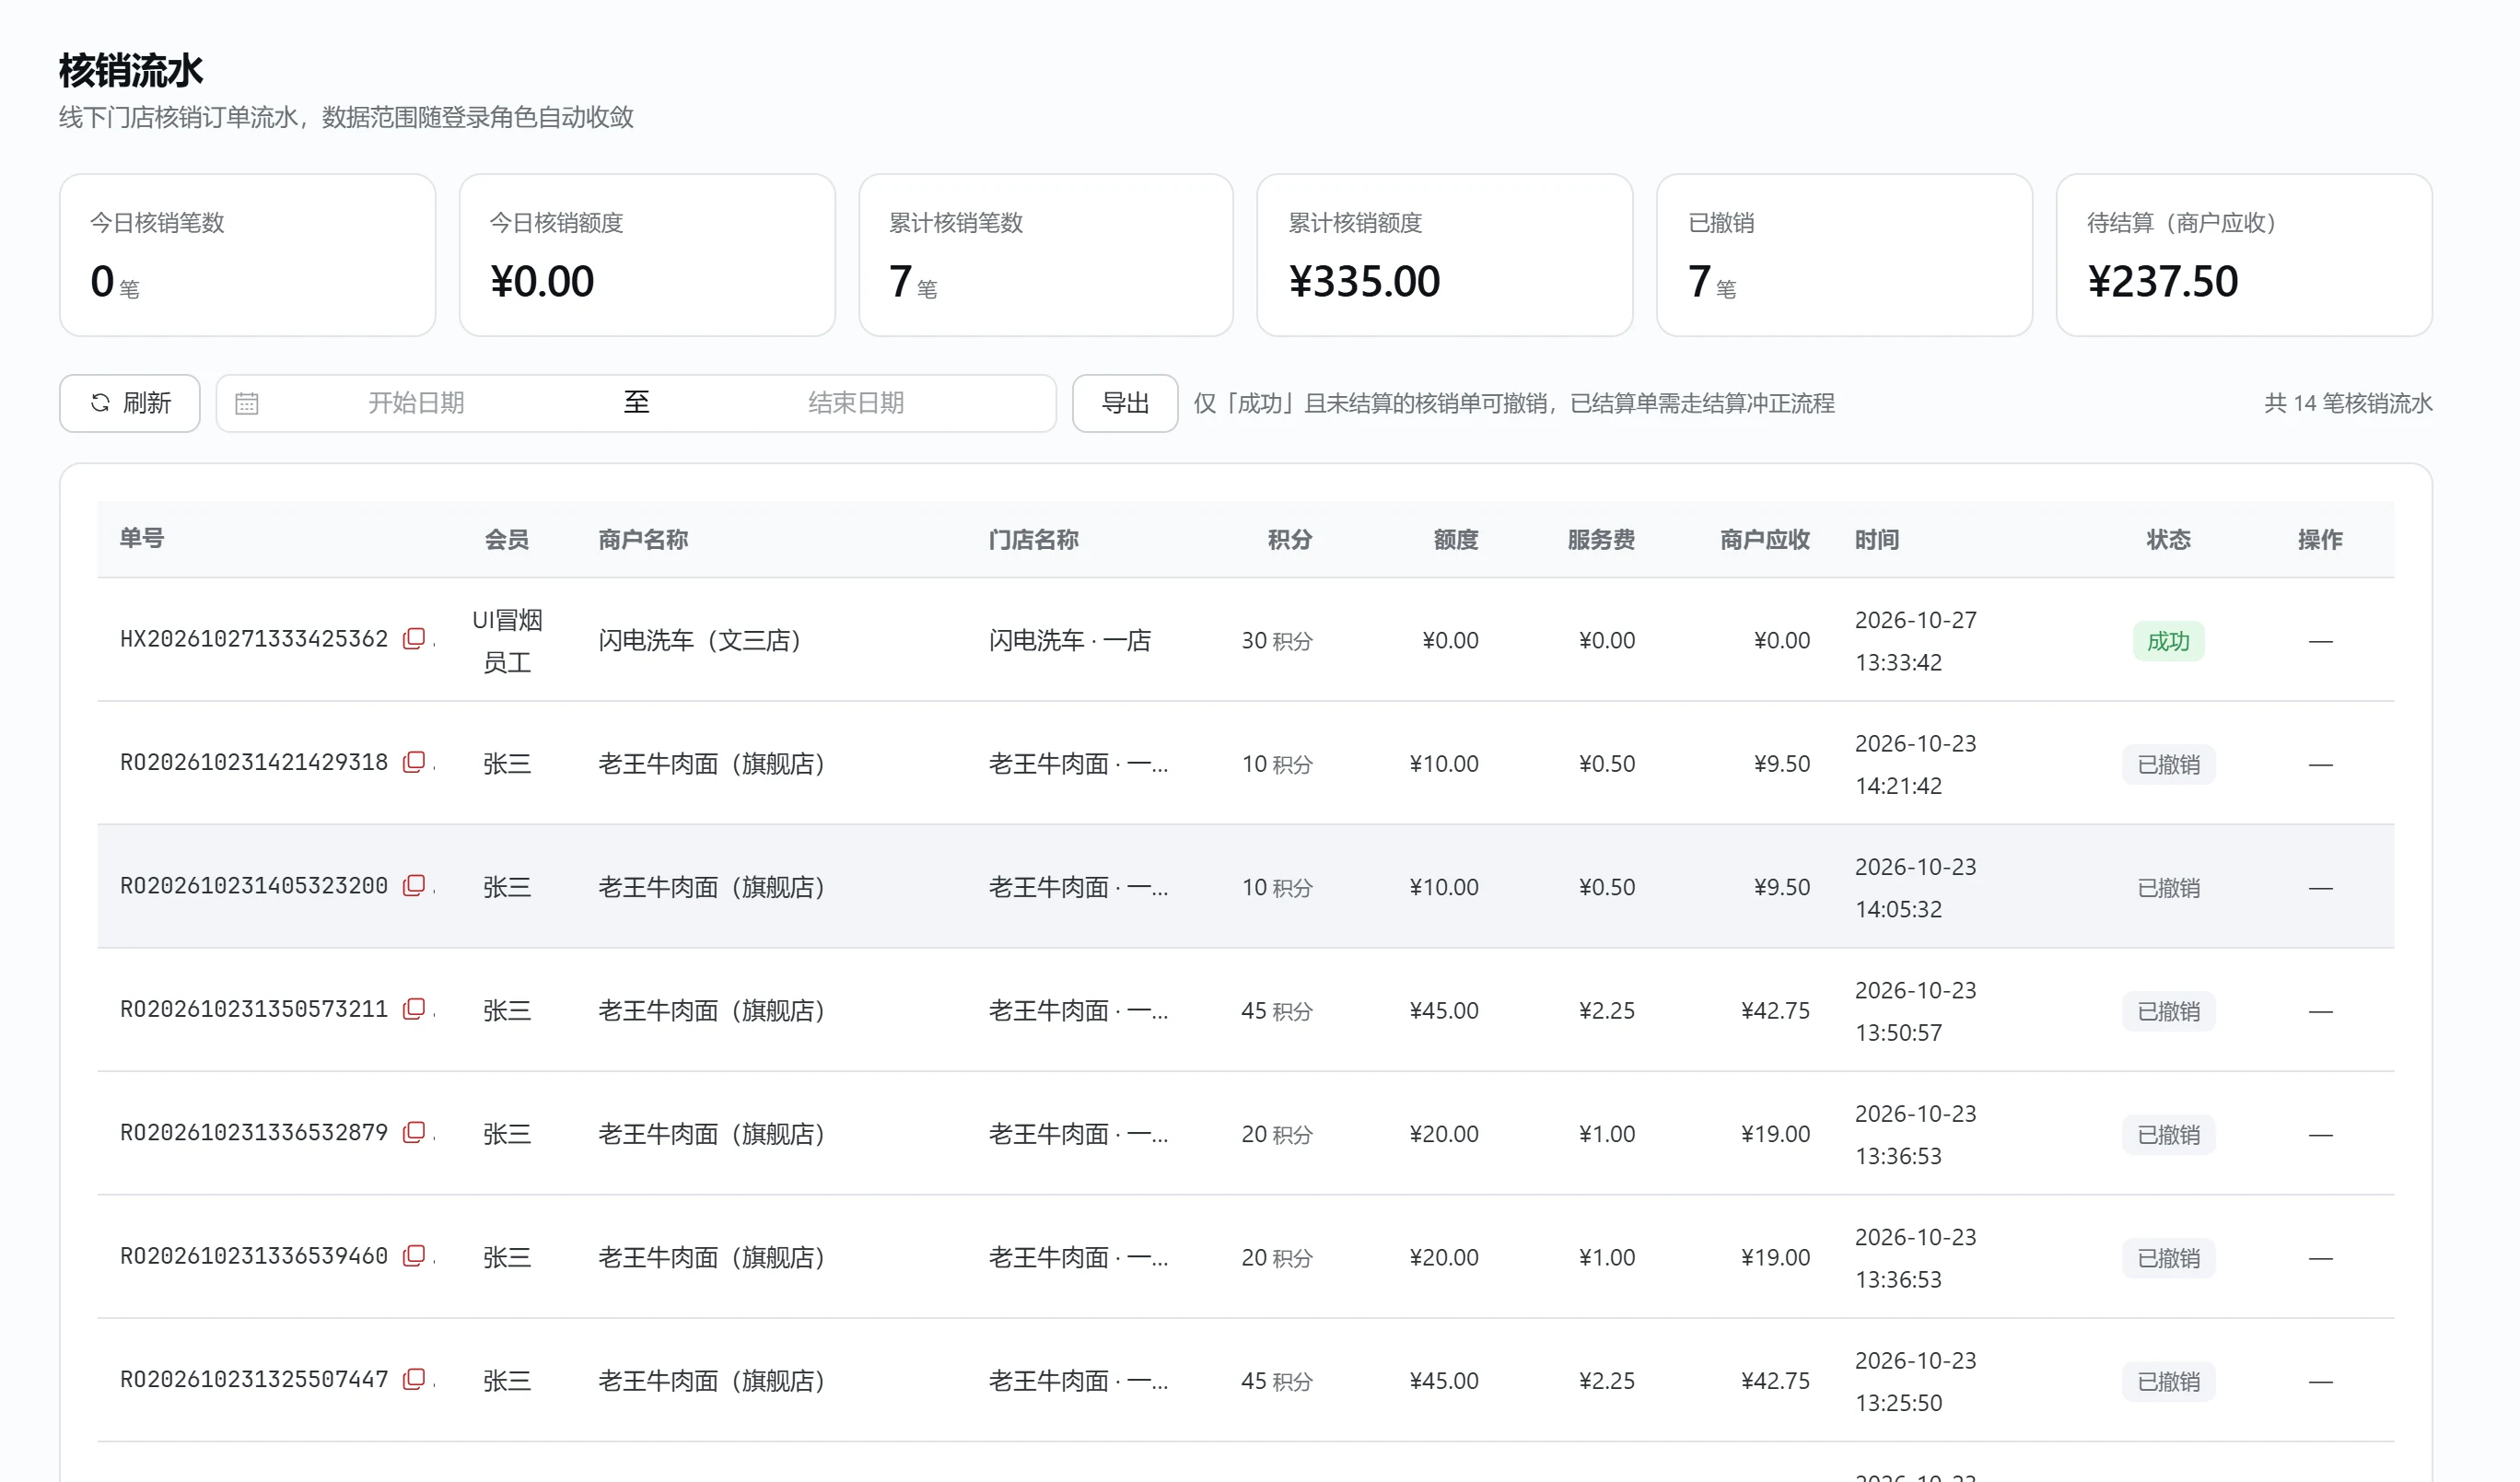Image resolution: width=2520 pixels, height=1482 pixels.
Task: Click the 商户应收 column header
Action: click(1765, 540)
